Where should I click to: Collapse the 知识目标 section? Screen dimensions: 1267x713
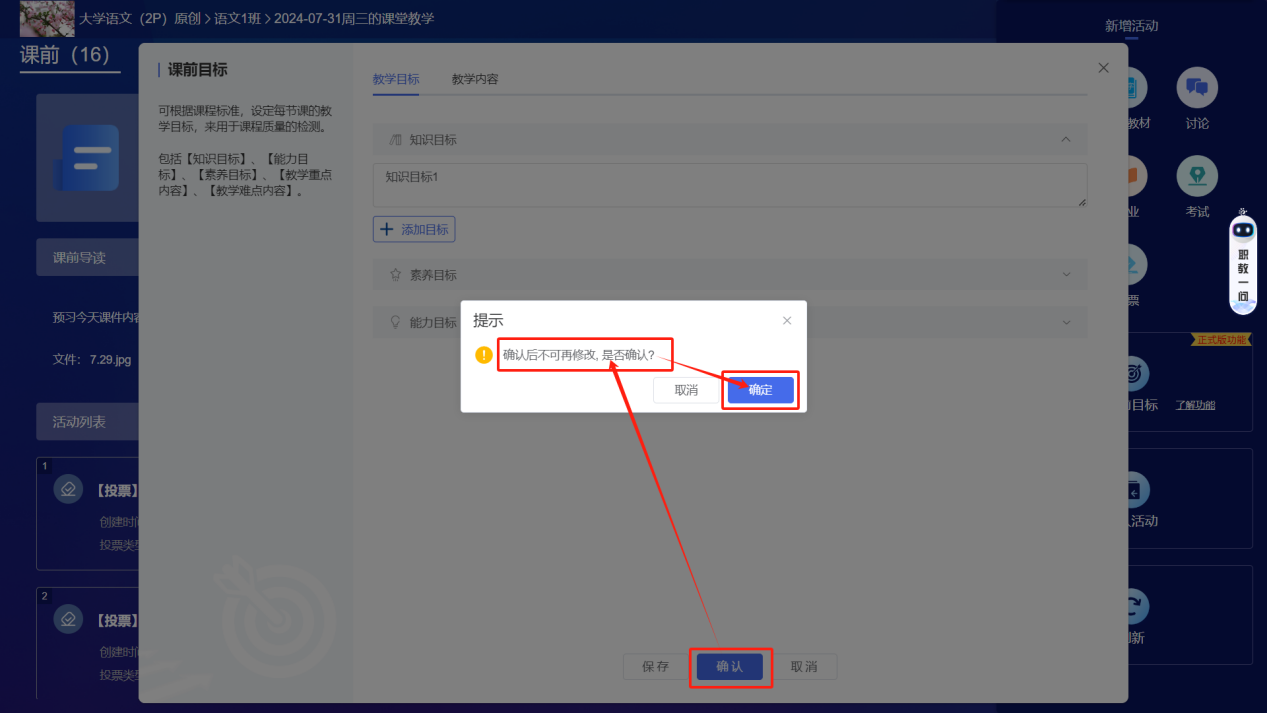[x=1066, y=140]
